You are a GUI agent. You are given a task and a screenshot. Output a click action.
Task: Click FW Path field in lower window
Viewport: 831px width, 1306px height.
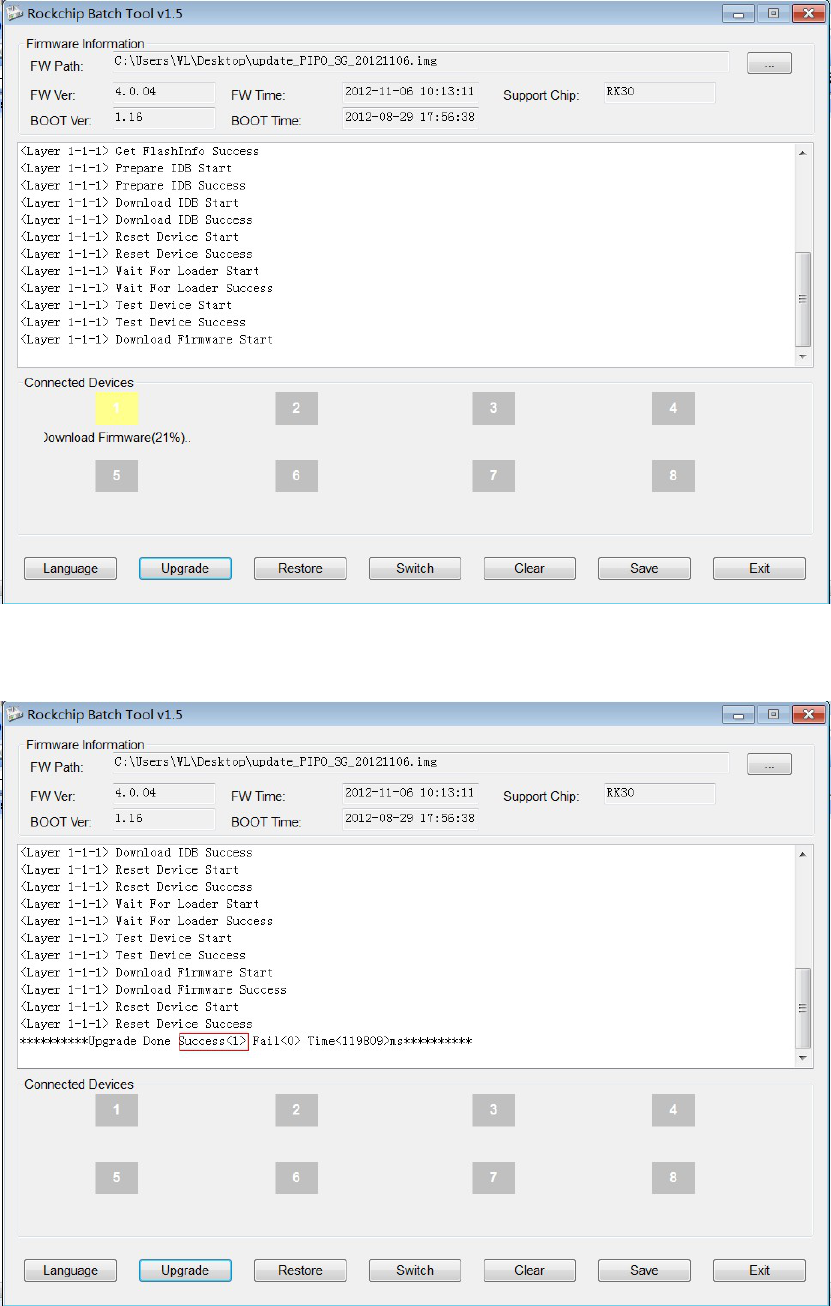420,763
